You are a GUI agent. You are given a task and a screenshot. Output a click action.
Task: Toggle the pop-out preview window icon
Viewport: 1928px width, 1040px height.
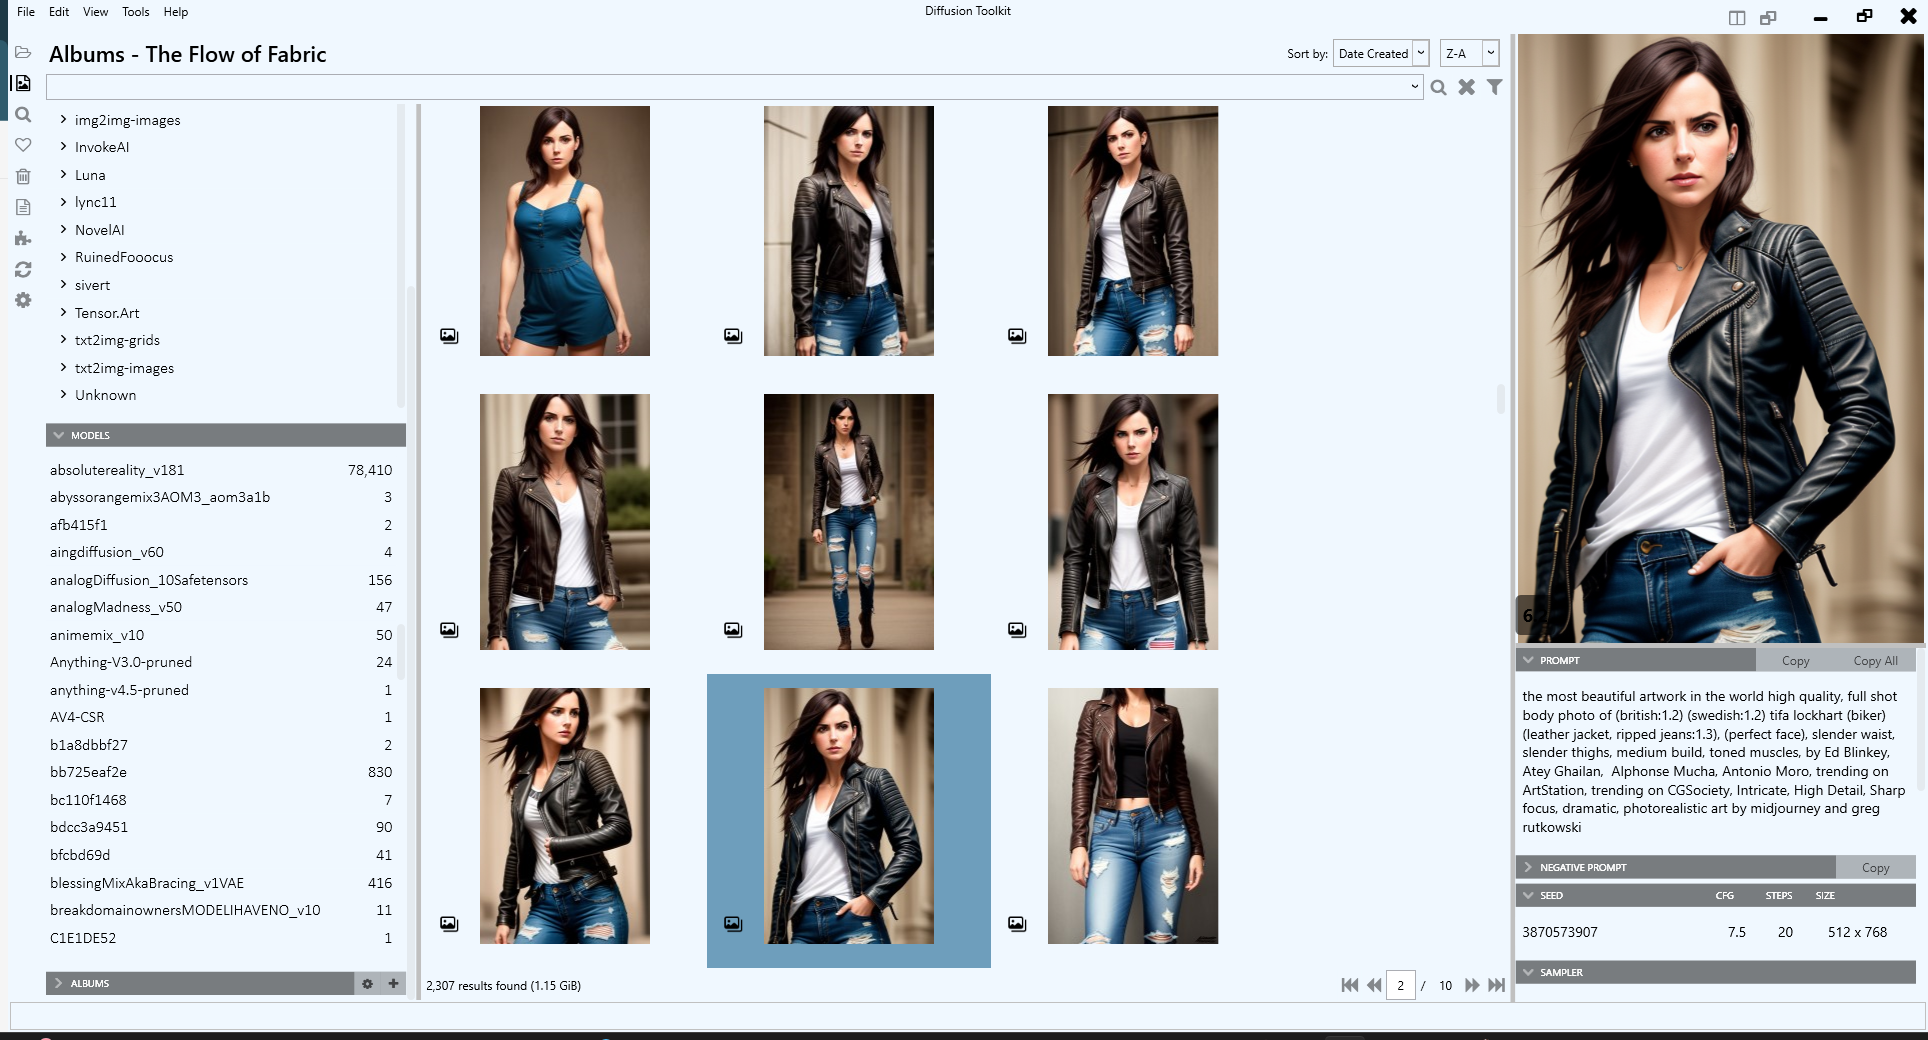click(1768, 17)
